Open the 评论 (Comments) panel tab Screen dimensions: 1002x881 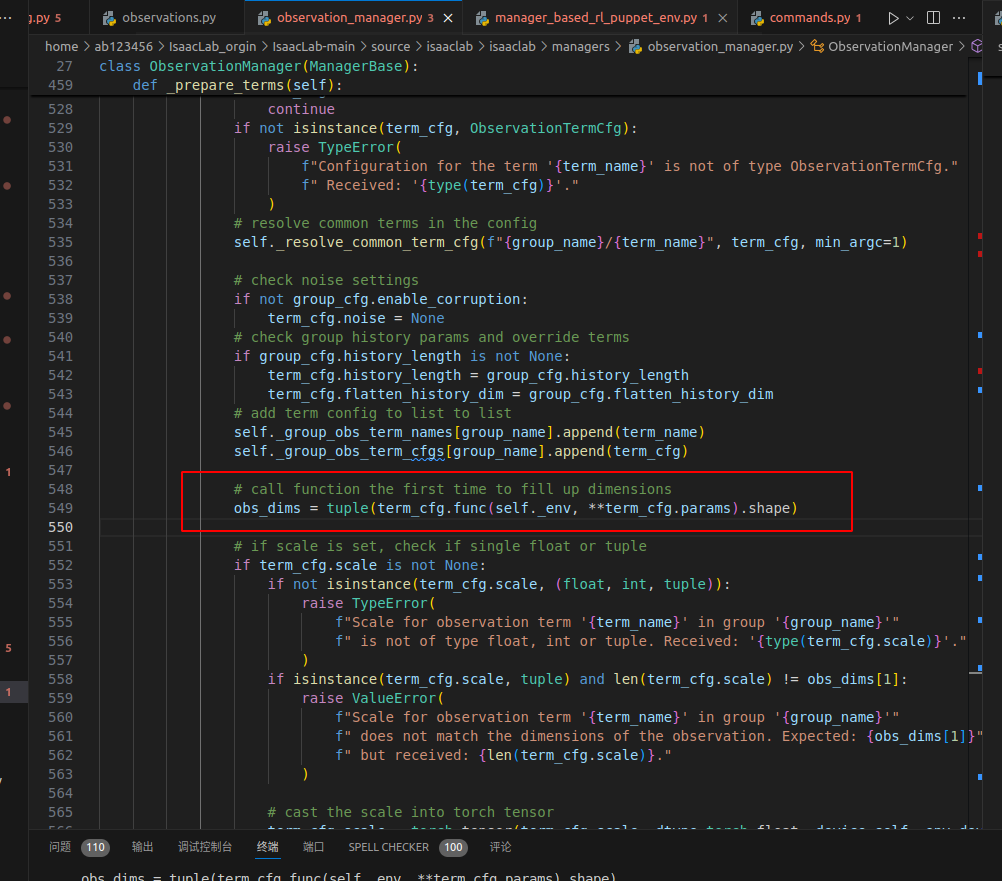[500, 847]
